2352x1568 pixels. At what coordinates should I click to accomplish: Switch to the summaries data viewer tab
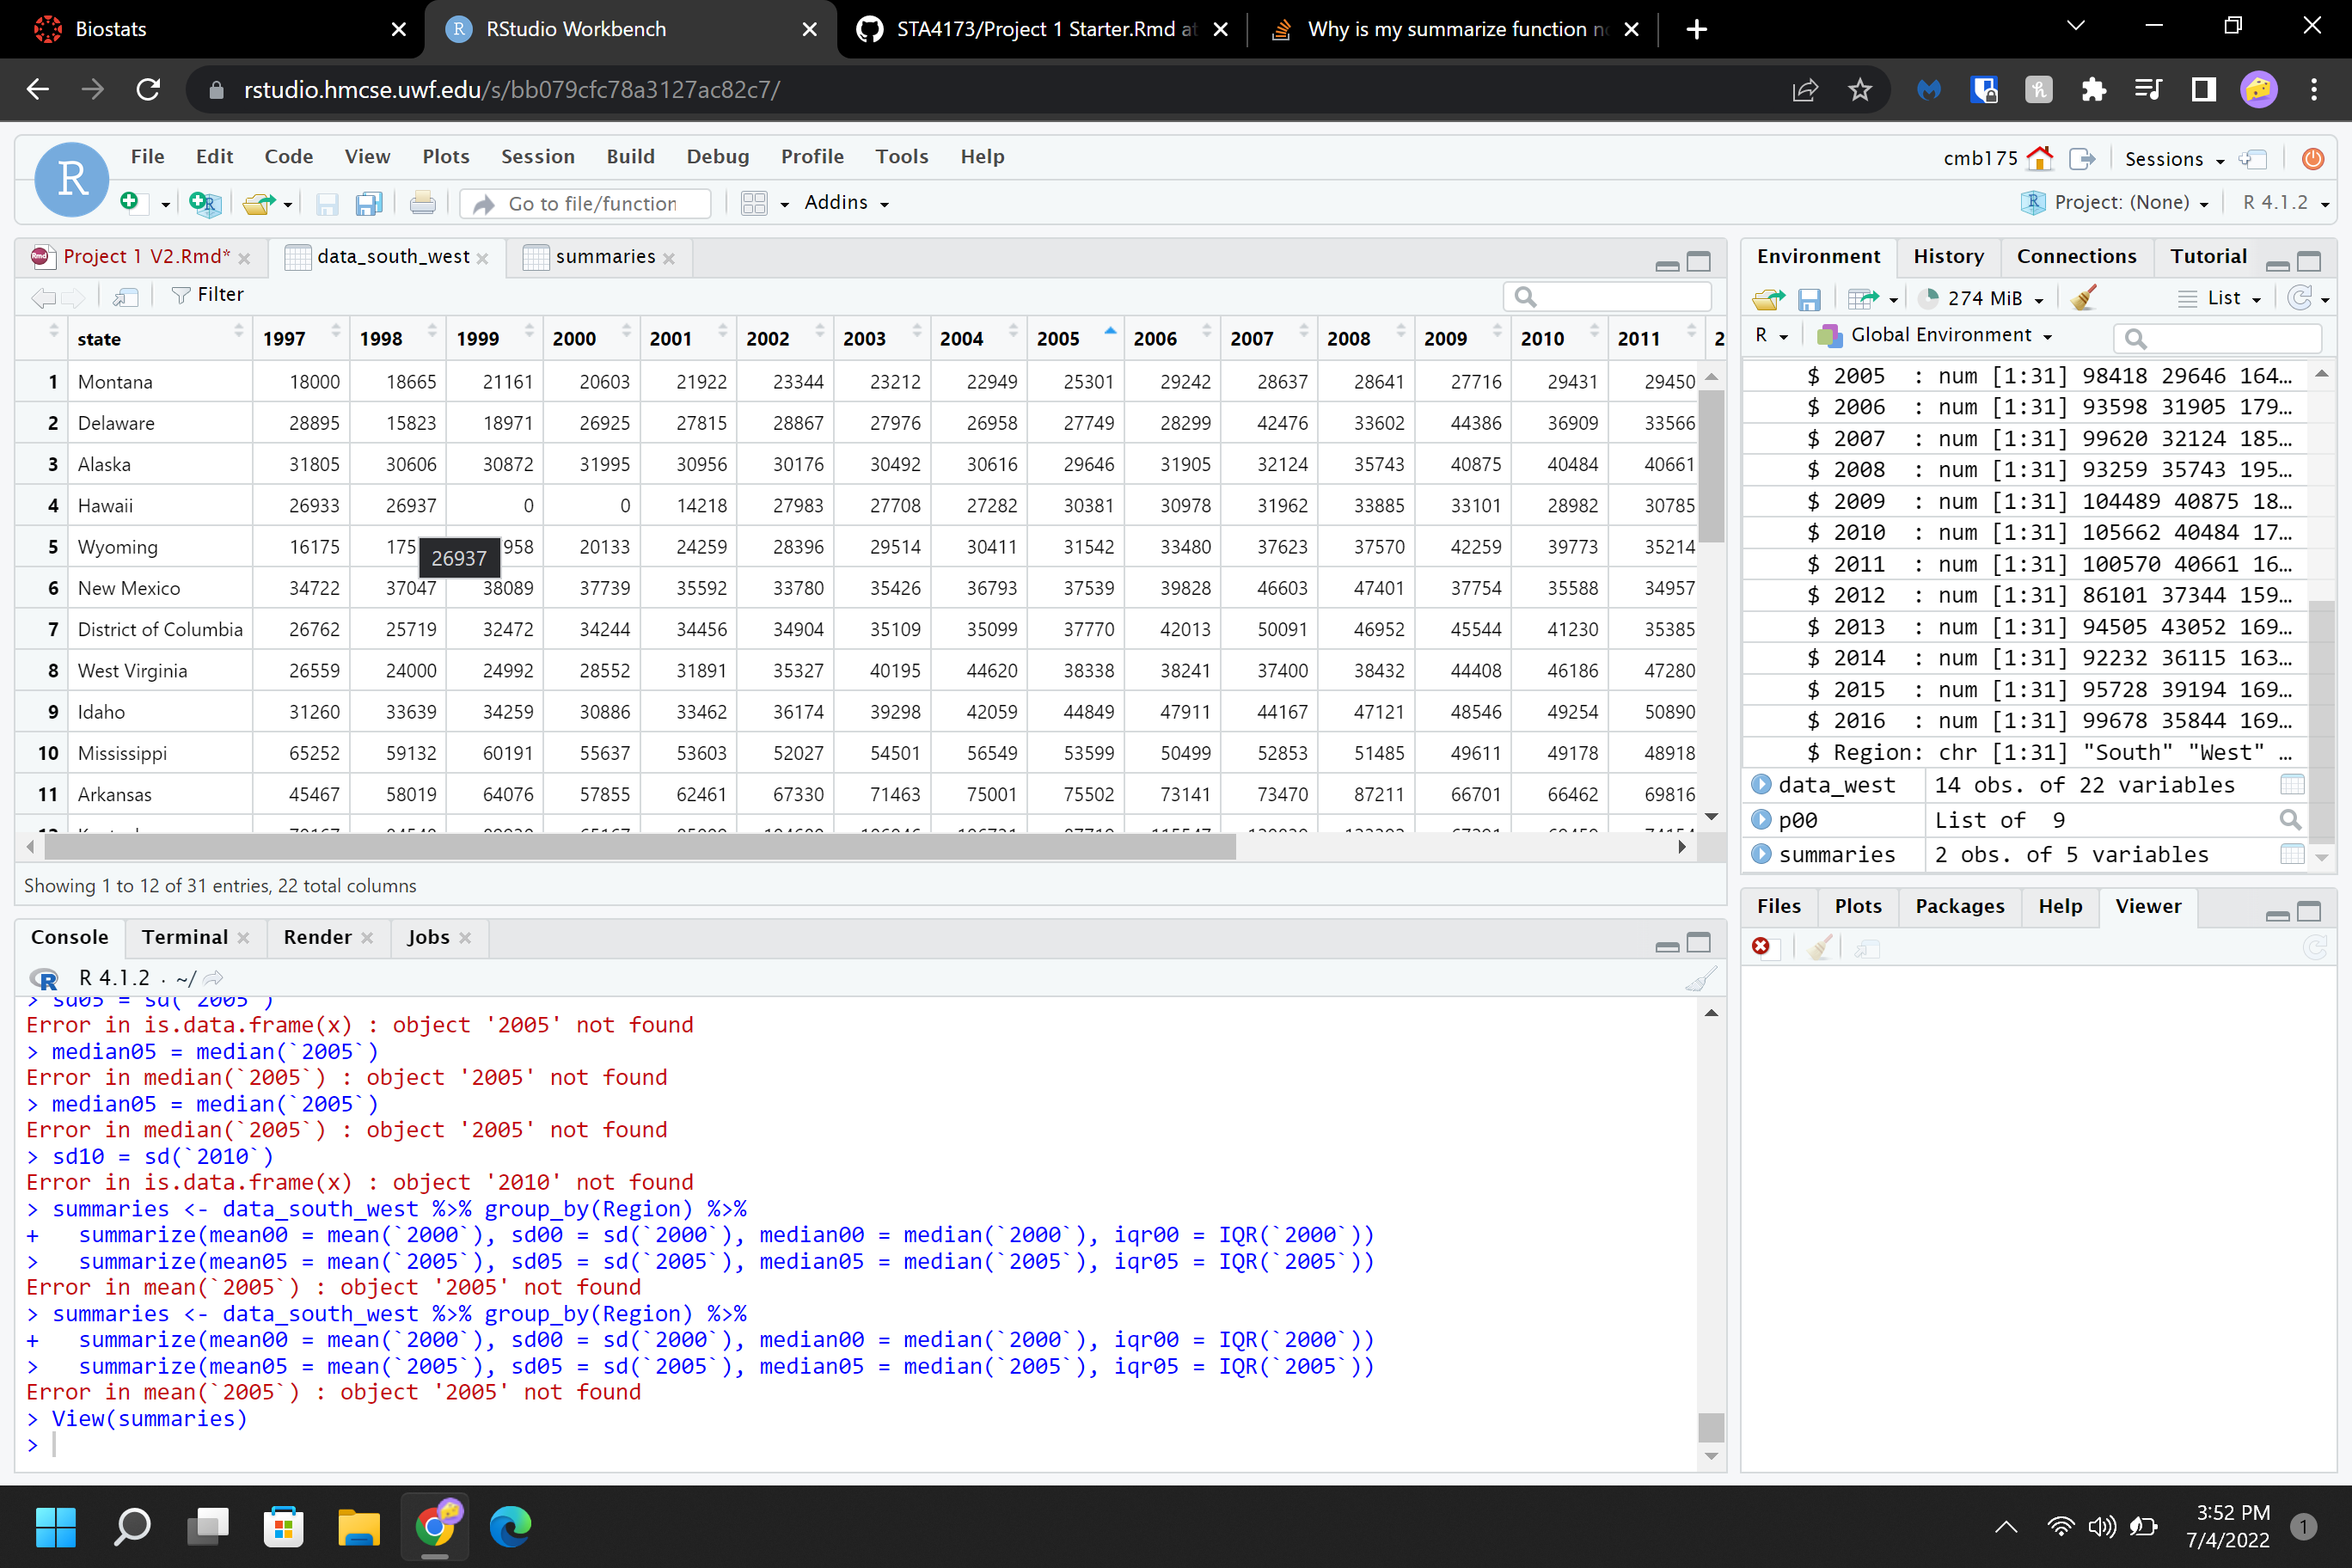pyautogui.click(x=605, y=257)
